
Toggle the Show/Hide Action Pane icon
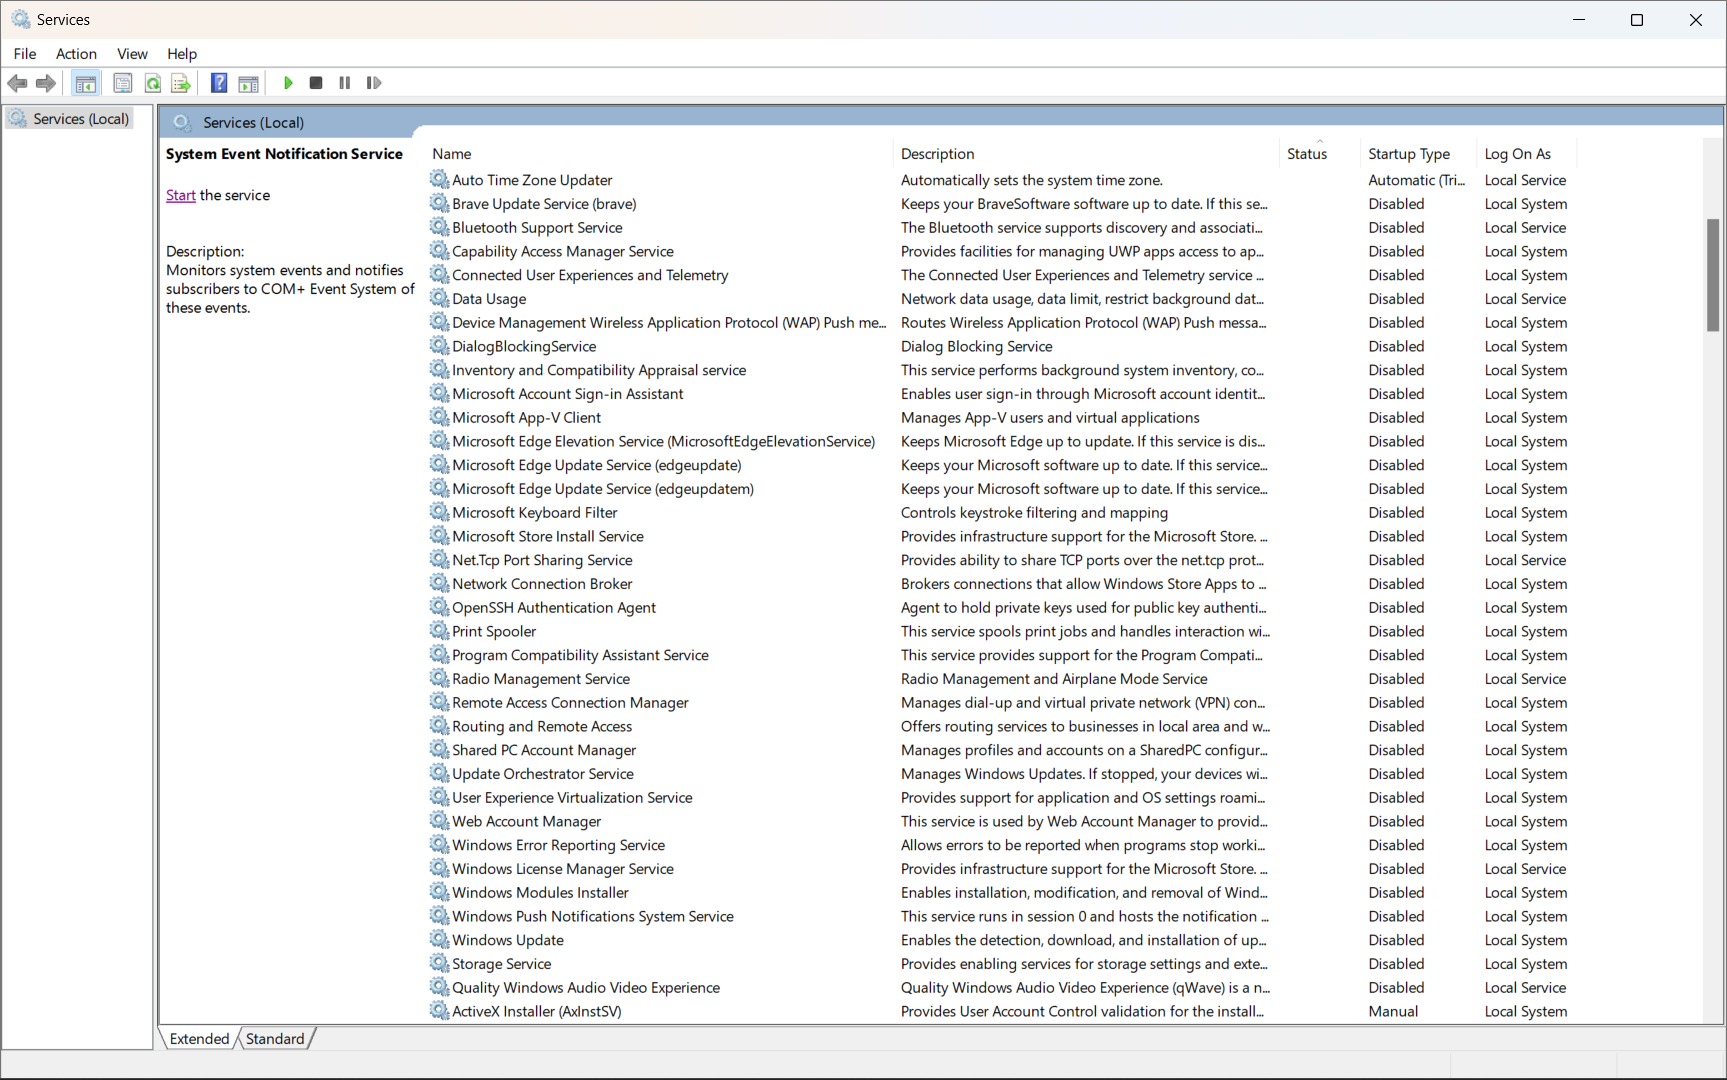coord(248,83)
